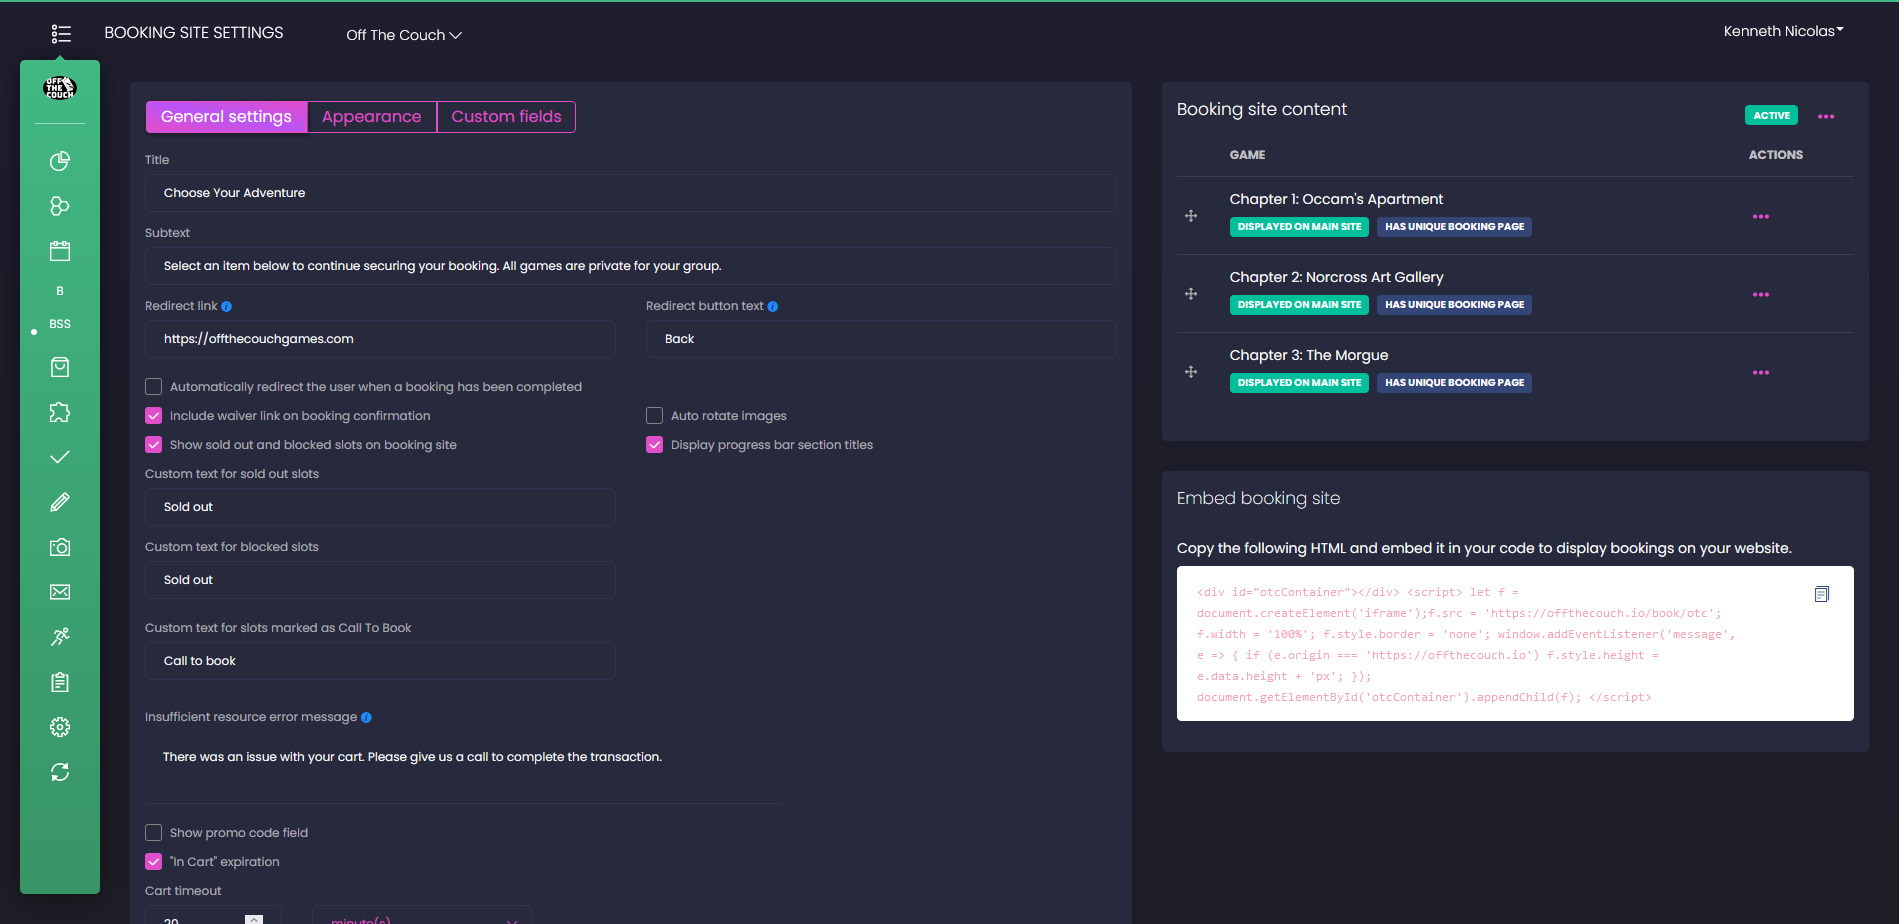This screenshot has width=1899, height=924.
Task: Open the running person sidebar icon
Action: [60, 637]
